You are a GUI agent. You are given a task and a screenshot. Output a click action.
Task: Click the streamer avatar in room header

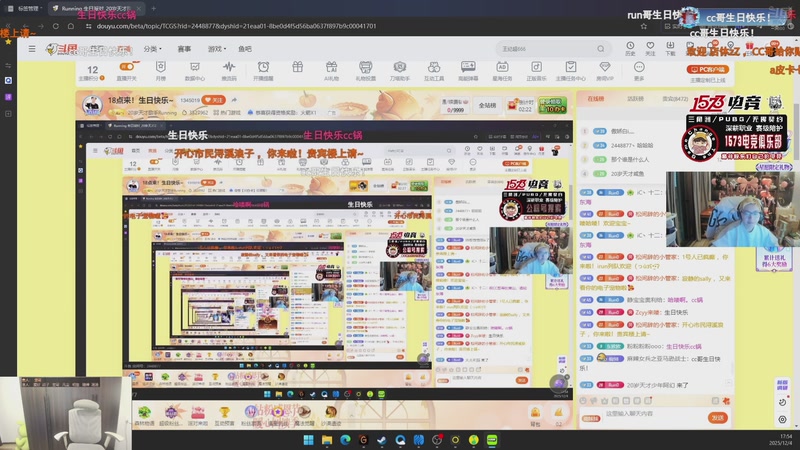click(x=92, y=106)
